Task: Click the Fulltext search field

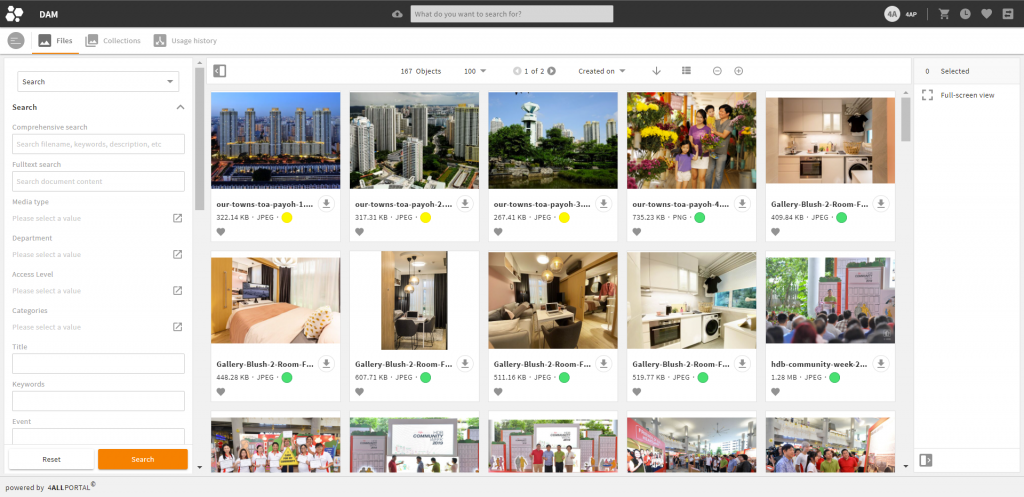Action: pos(98,182)
